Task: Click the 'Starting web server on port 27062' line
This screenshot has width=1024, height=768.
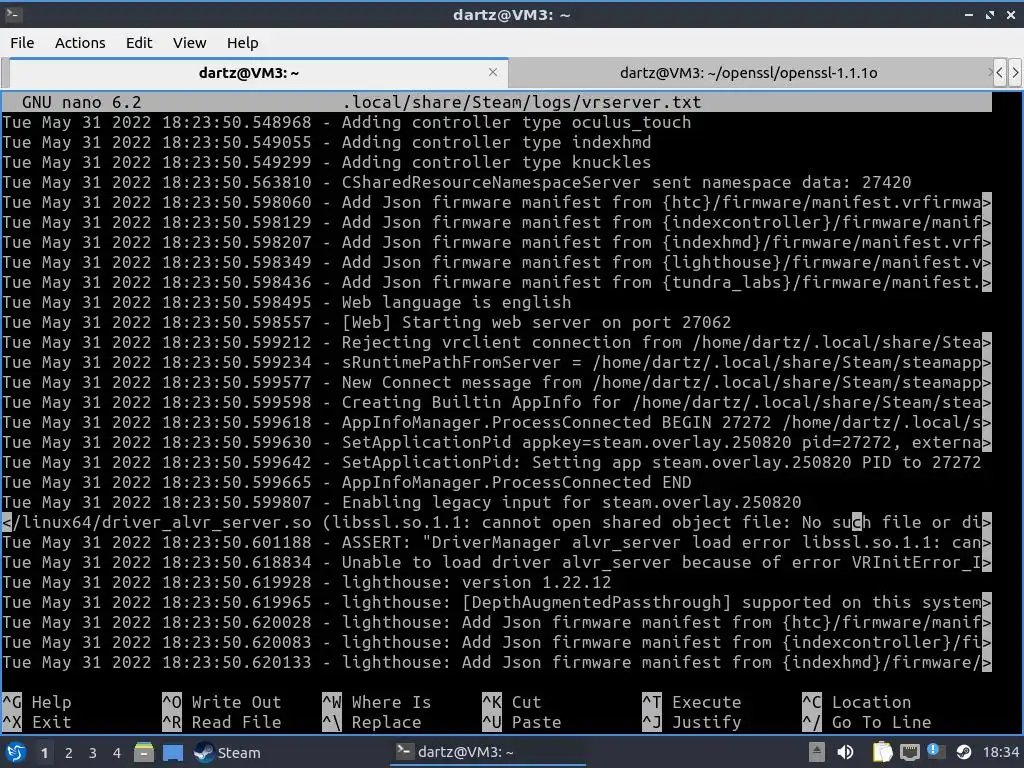Action: [x=366, y=322]
